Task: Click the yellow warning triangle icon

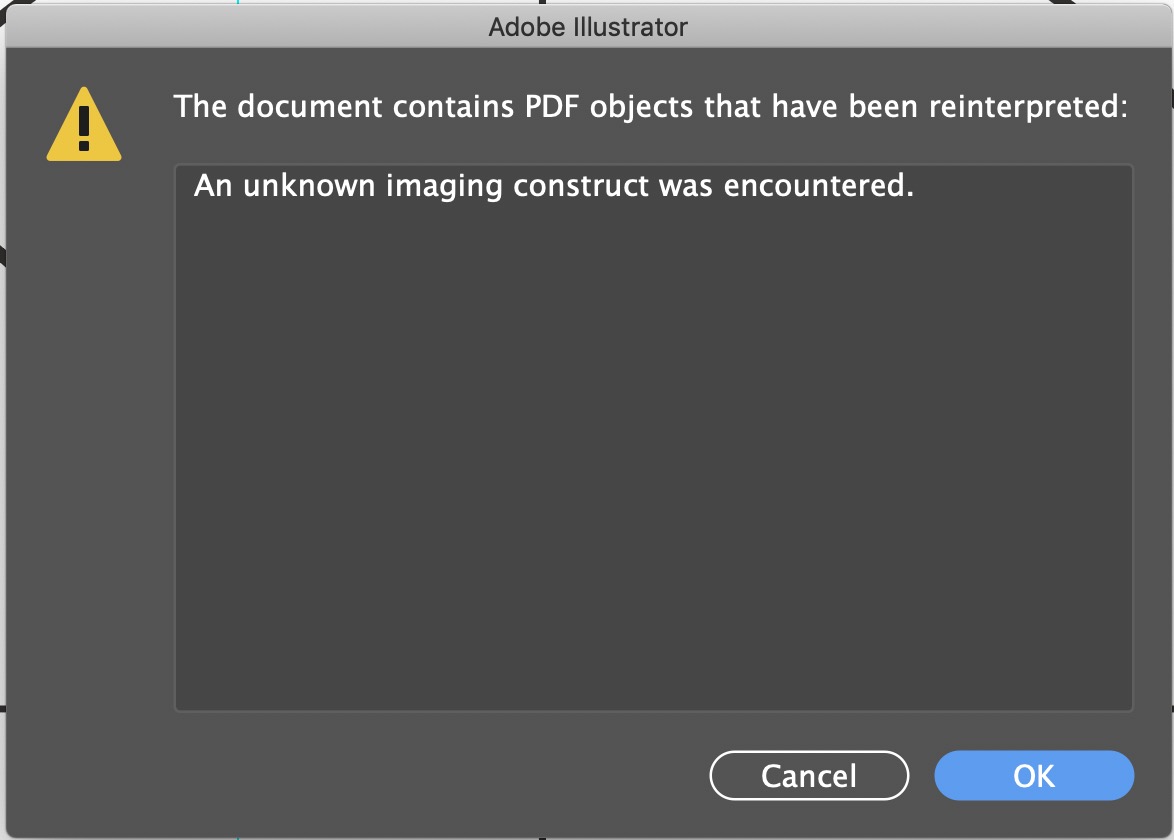Action: (84, 125)
